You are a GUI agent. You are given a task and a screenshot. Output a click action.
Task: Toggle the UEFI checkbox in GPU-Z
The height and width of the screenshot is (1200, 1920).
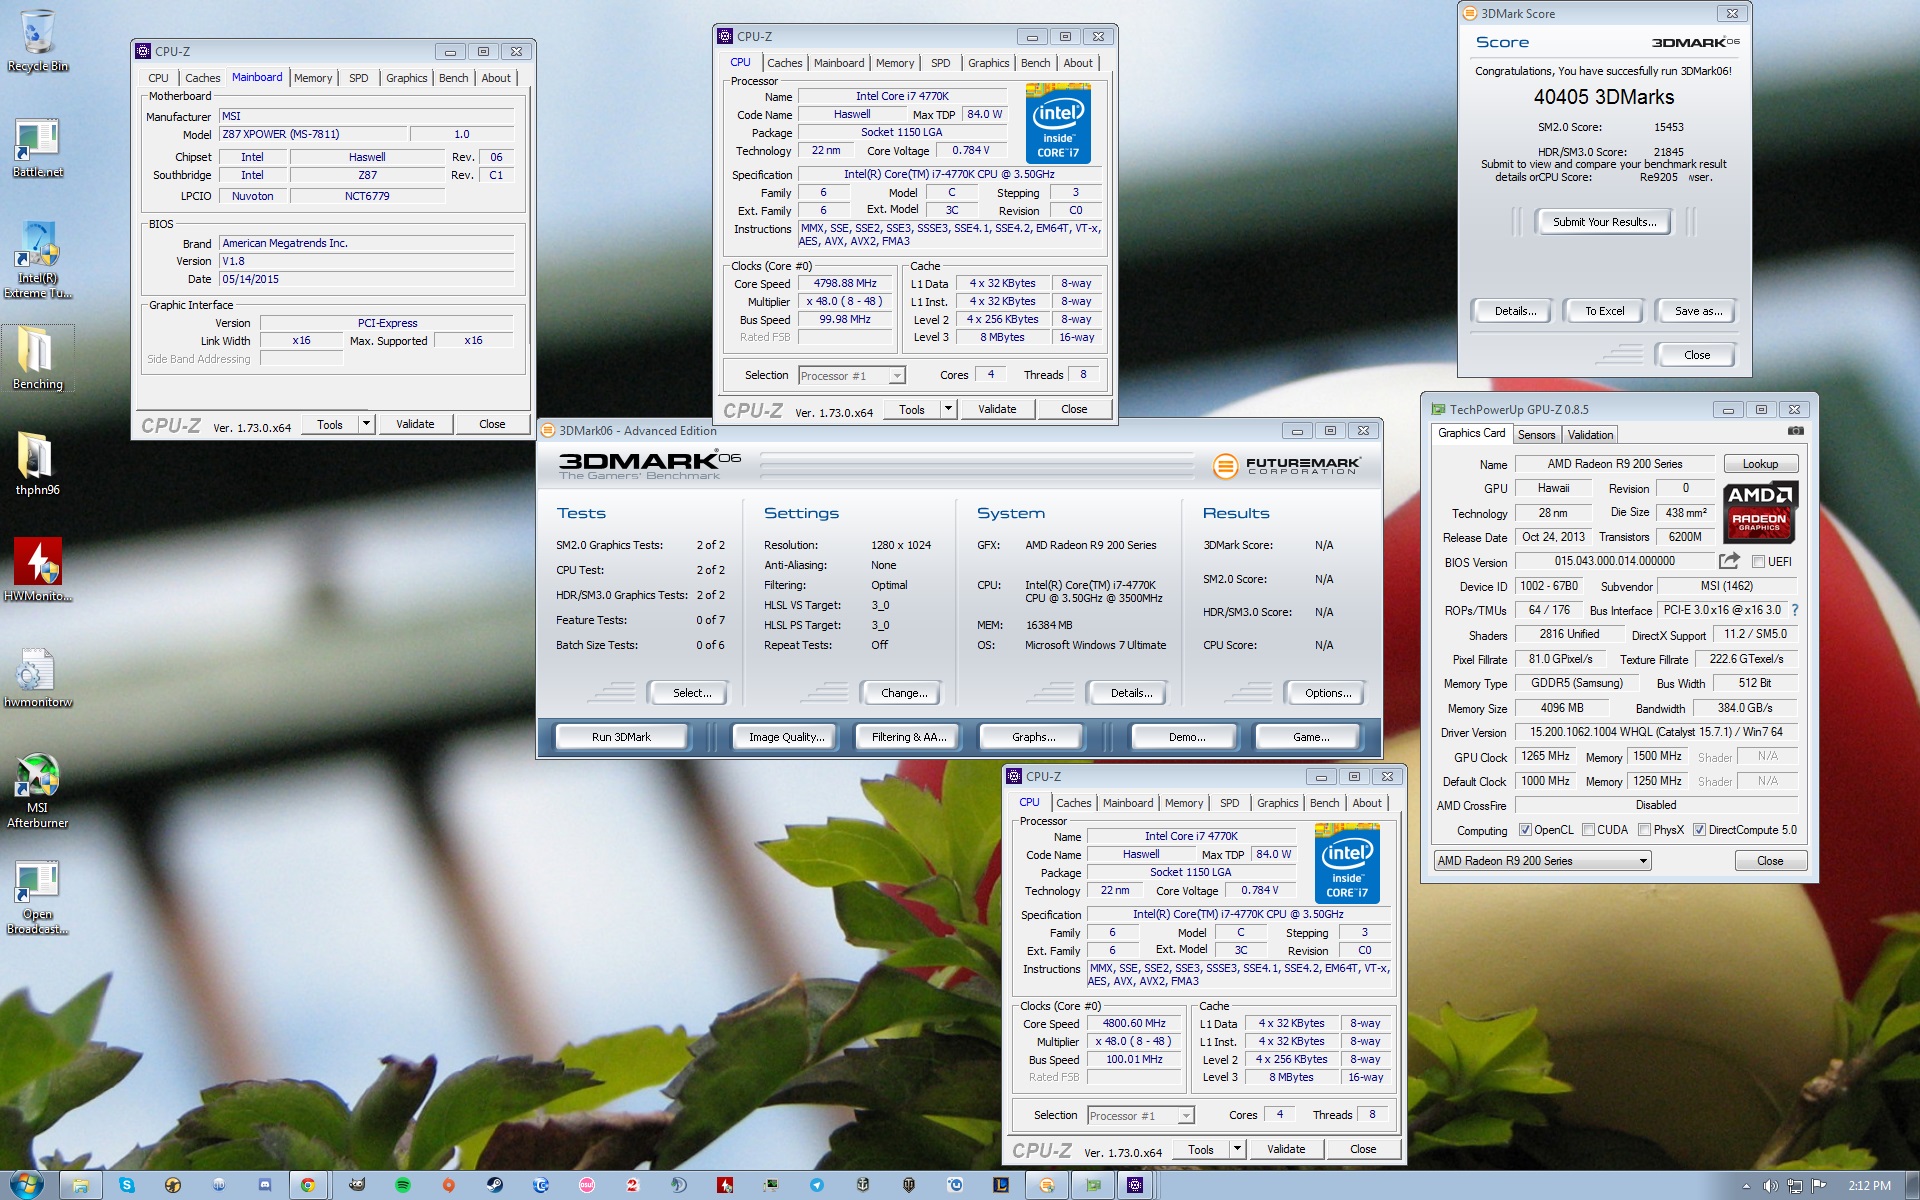1758,562
